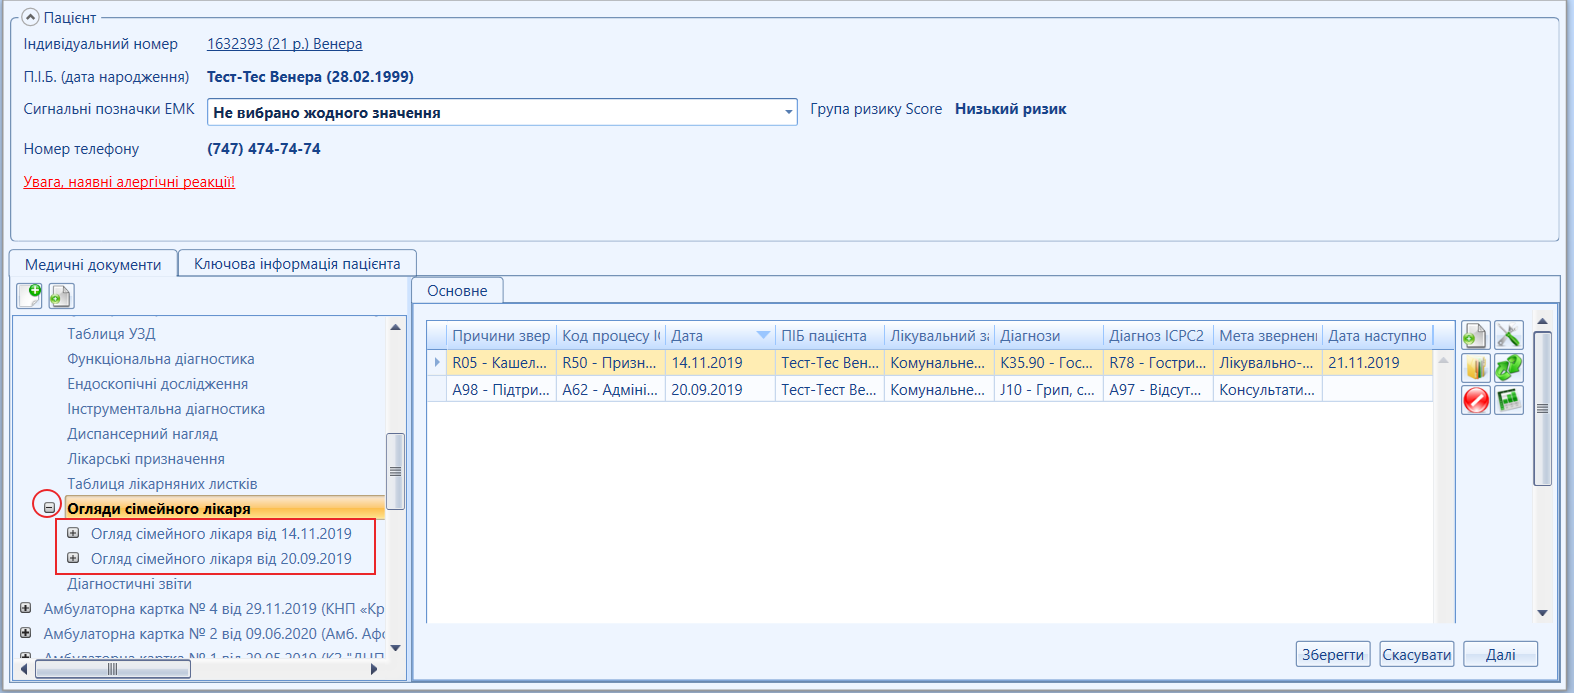This screenshot has height=693, width=1574.
Task: Click the Діагноз ICPC2 column header
Action: click(1157, 336)
